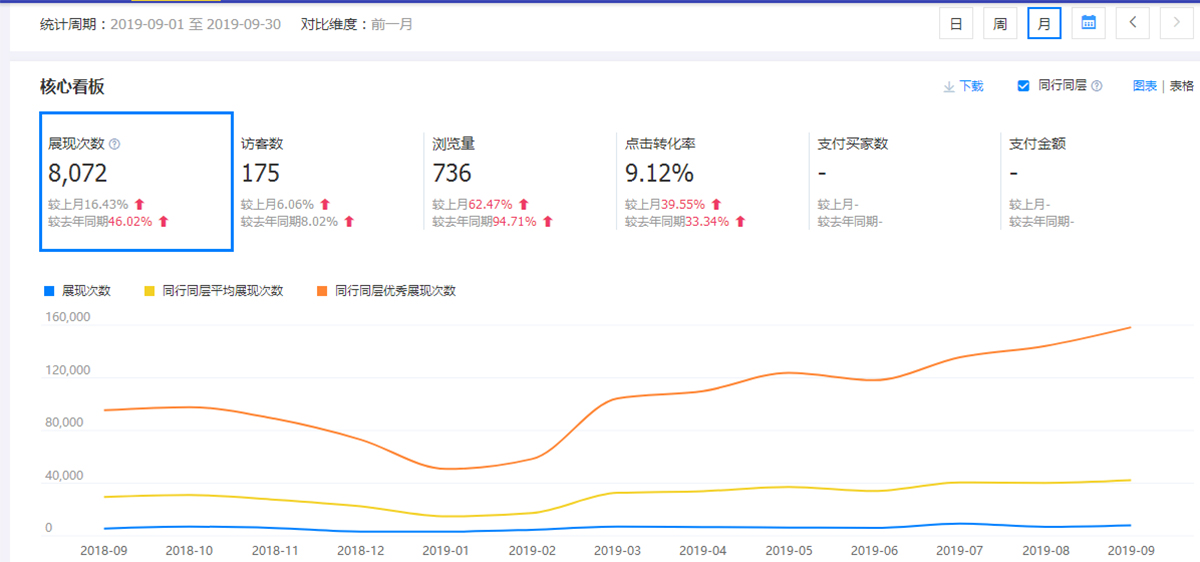
Task: Click the 175 visitors value
Action: pyautogui.click(x=261, y=174)
